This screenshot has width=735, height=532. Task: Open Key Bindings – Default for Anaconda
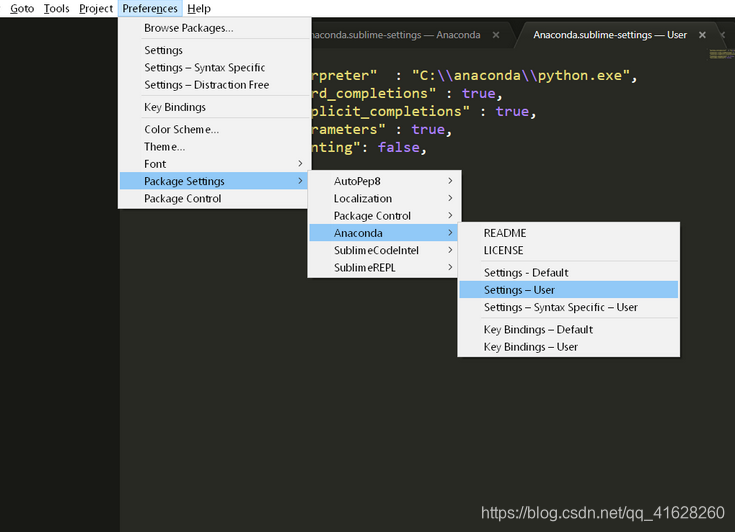pyautogui.click(x=569, y=330)
